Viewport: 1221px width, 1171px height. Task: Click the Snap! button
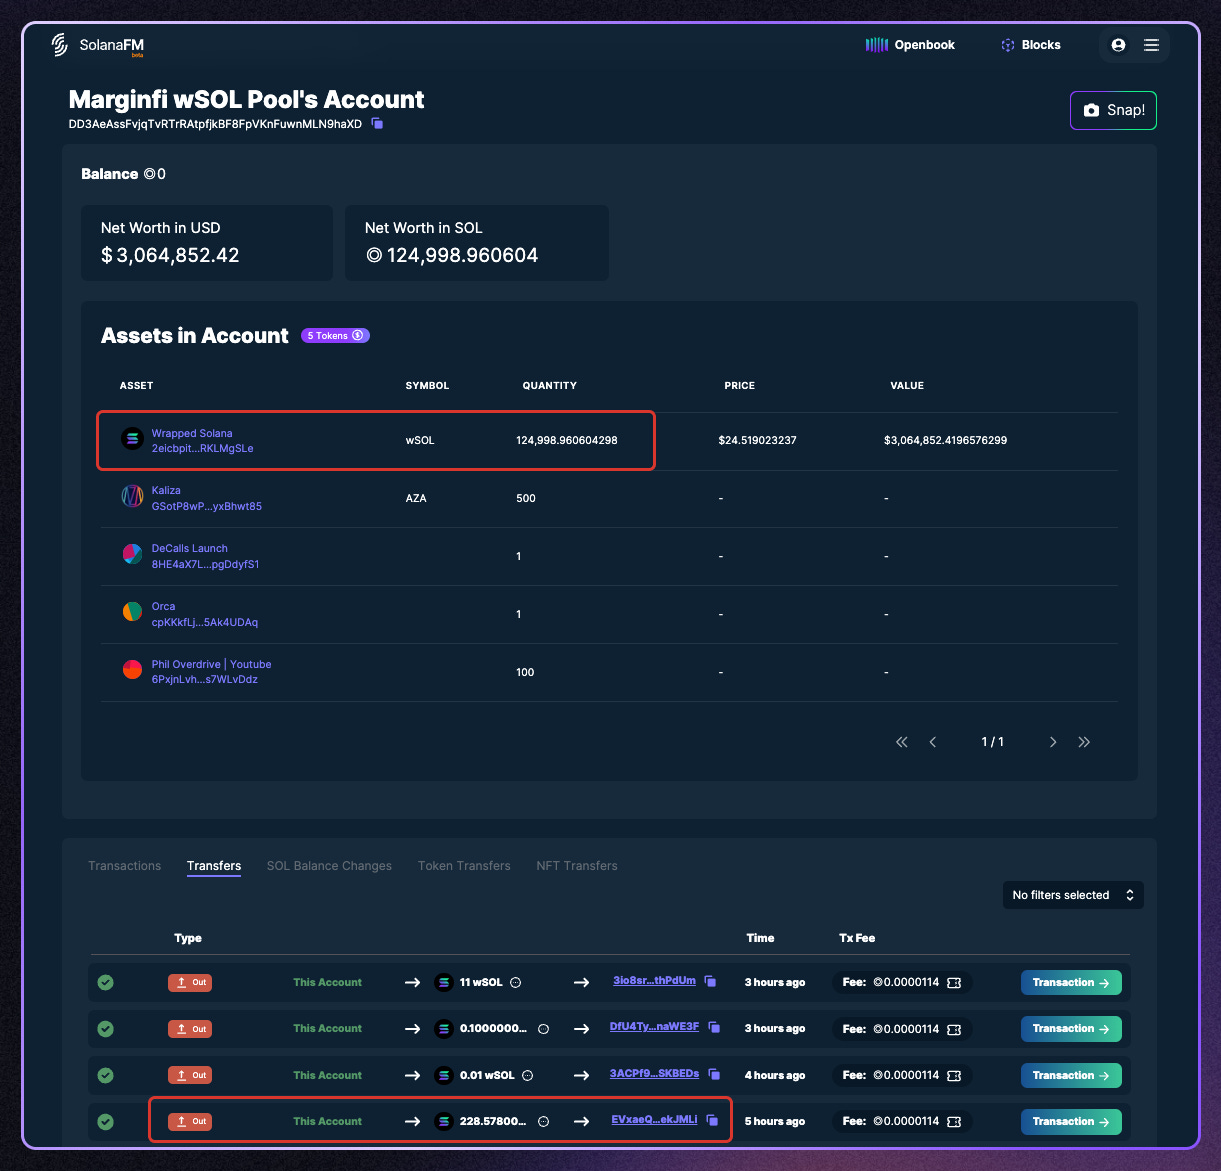pos(1113,110)
